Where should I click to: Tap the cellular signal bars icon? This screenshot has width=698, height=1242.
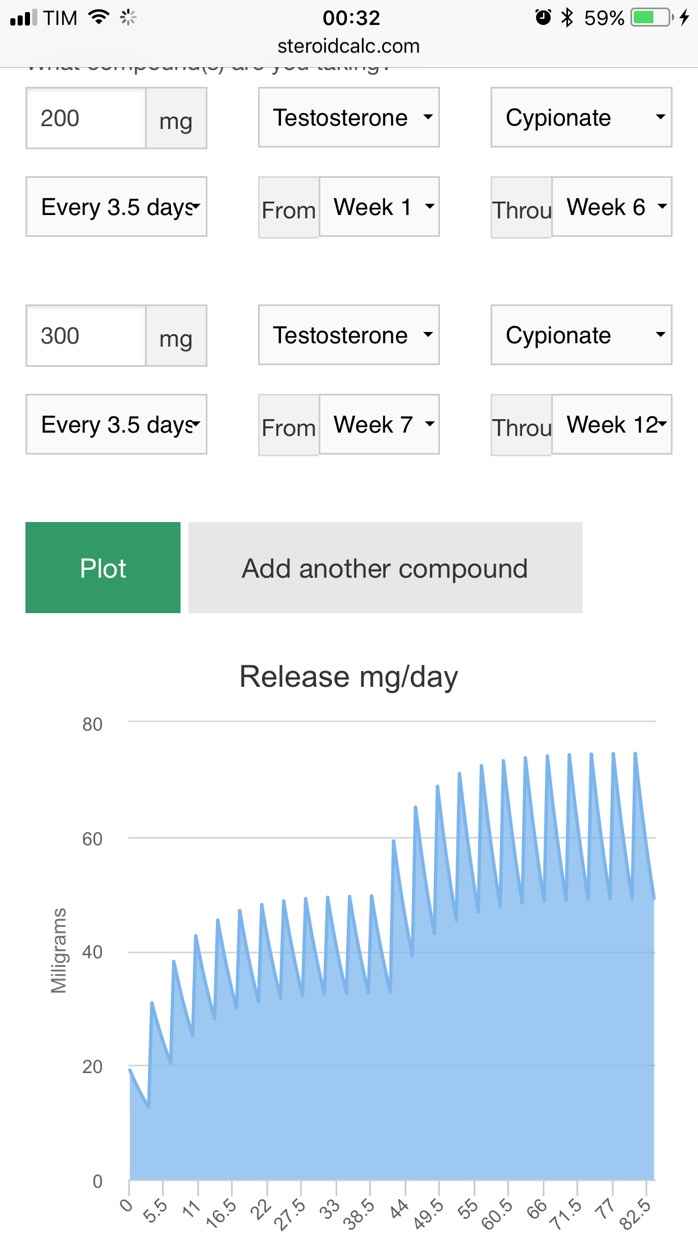22,18
